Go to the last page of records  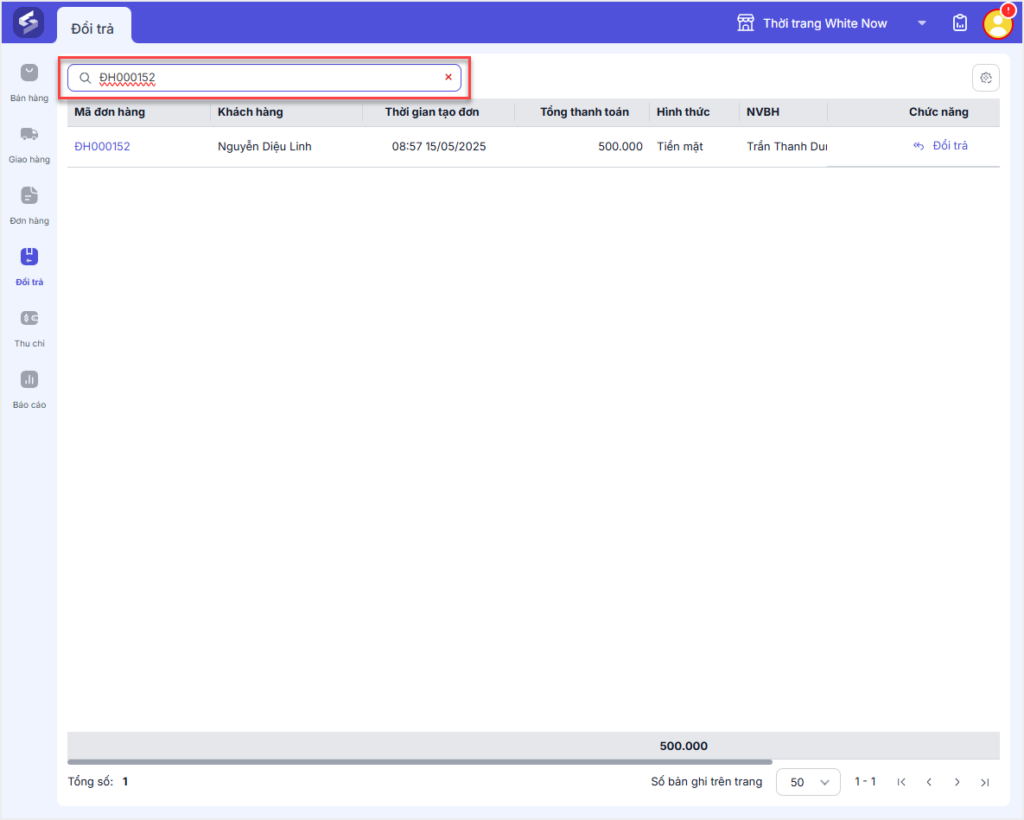pyautogui.click(x=985, y=782)
